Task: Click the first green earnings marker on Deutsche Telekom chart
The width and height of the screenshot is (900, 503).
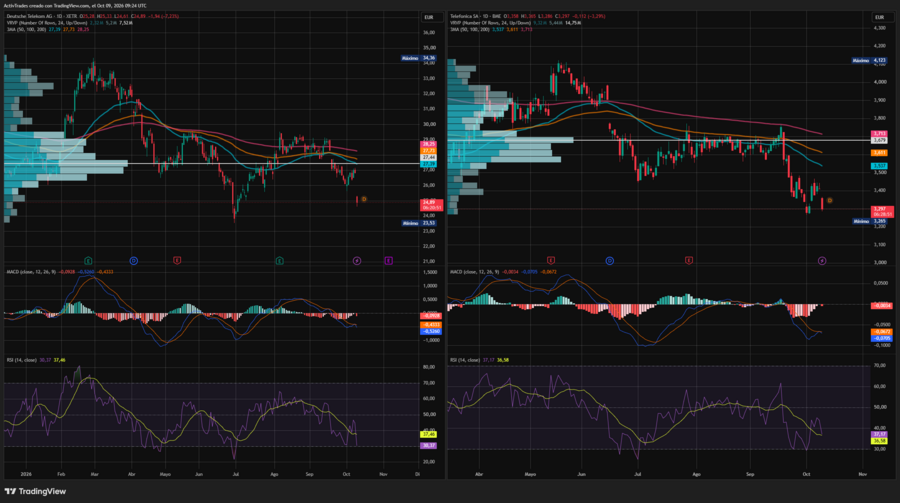Action: 88,261
